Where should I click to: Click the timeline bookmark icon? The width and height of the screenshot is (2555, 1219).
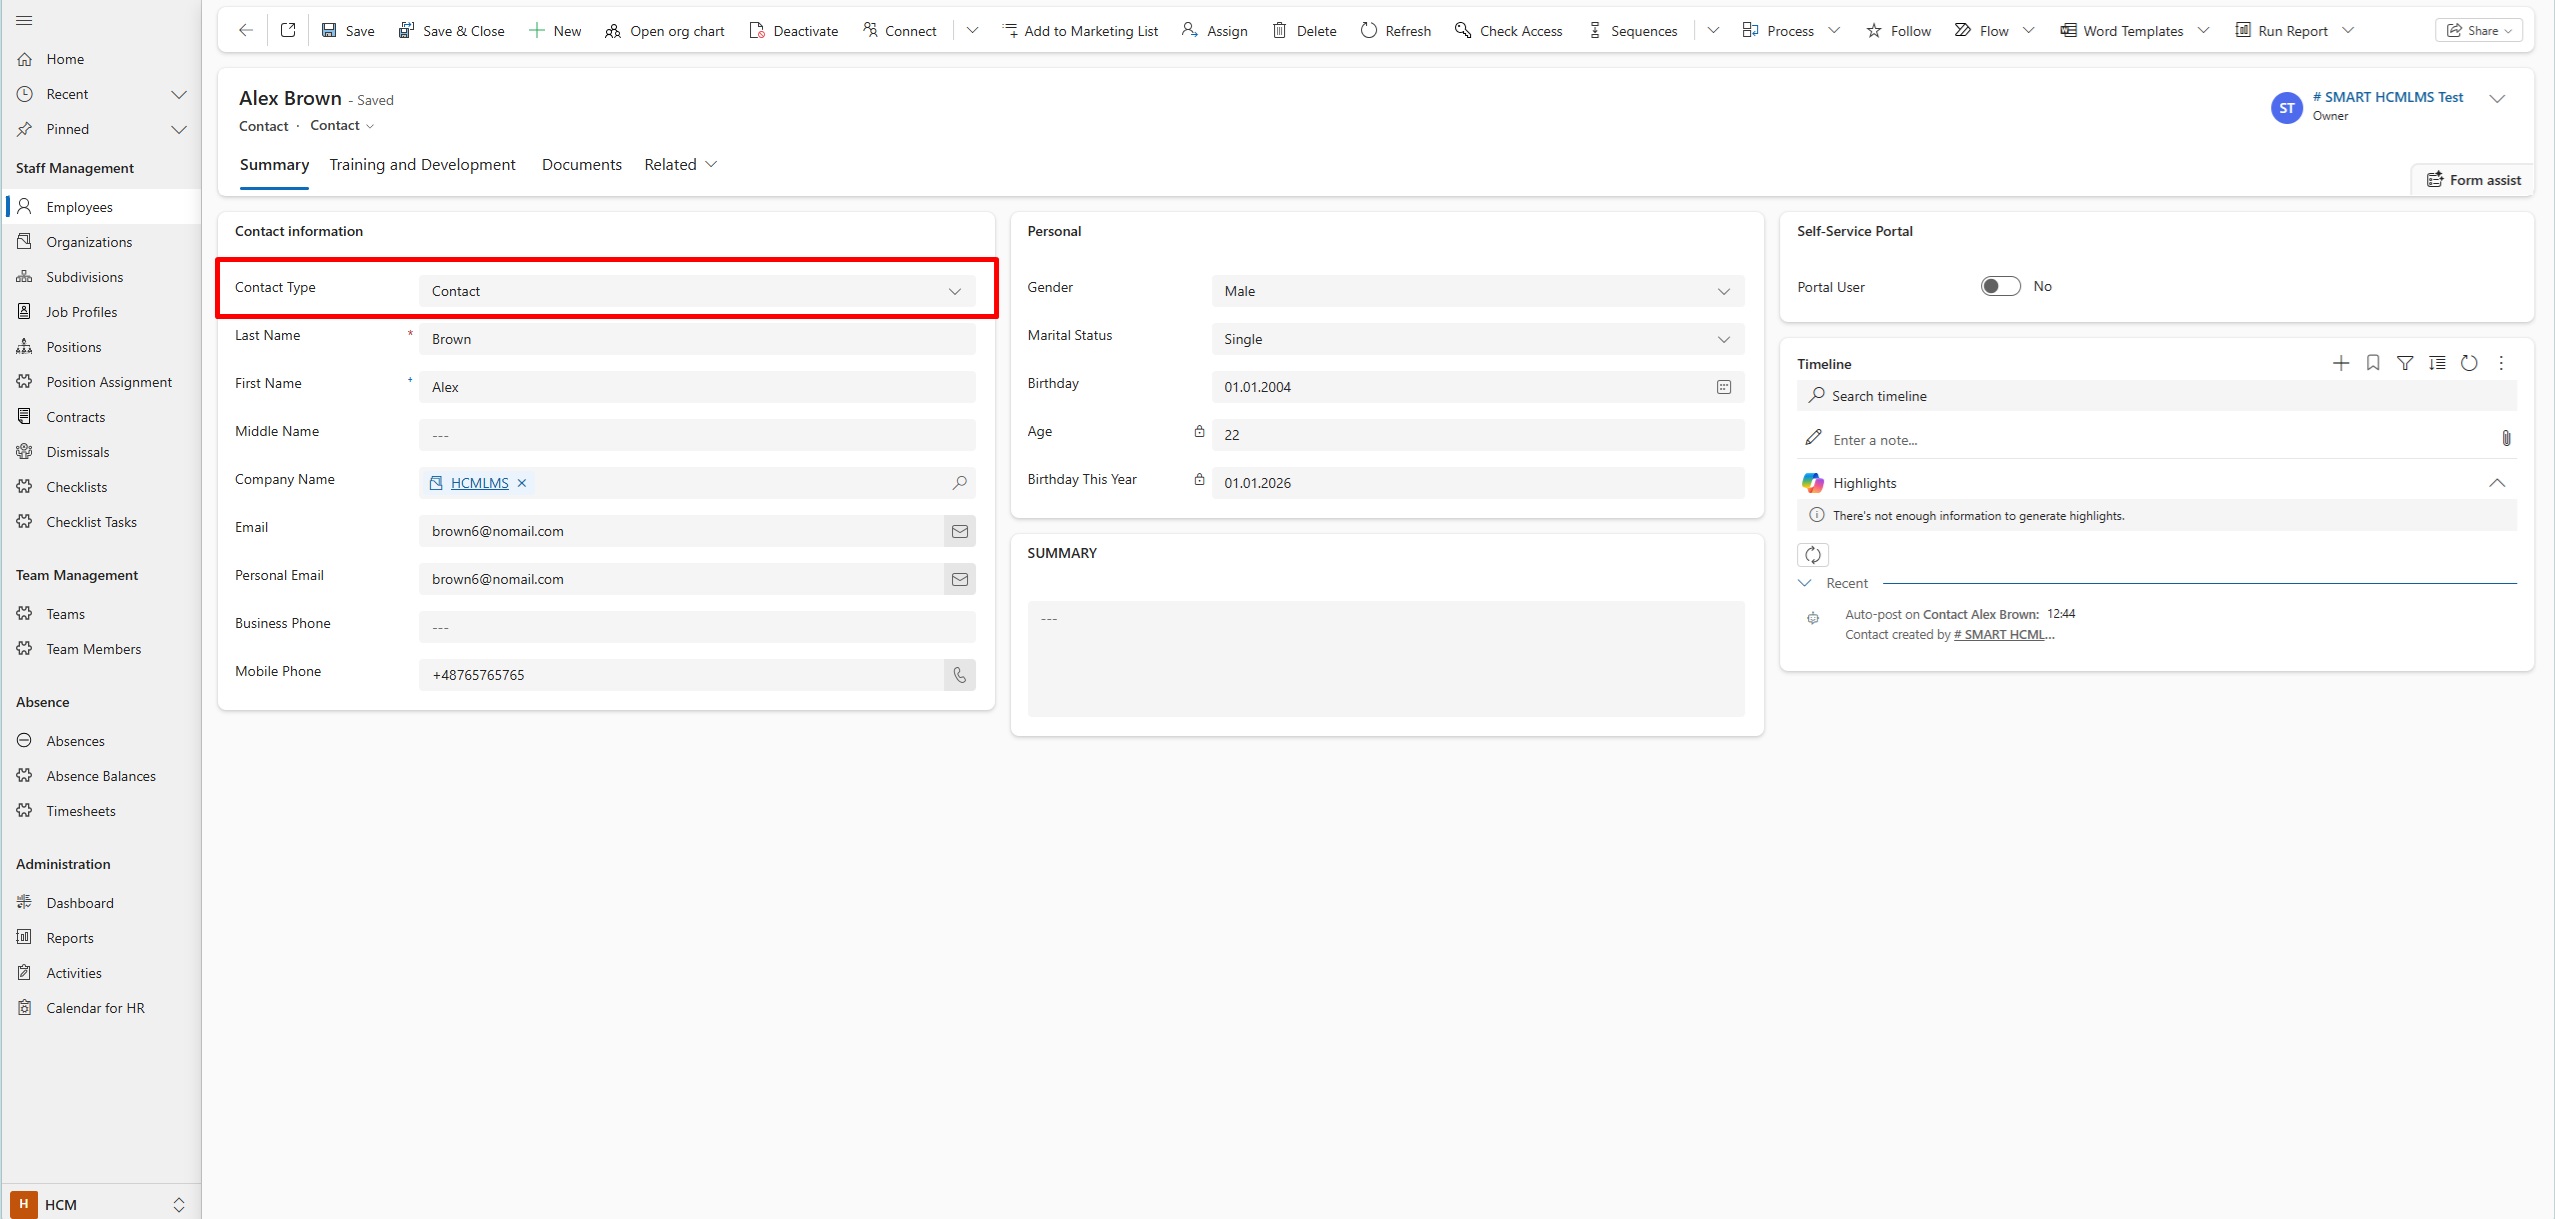point(2372,363)
